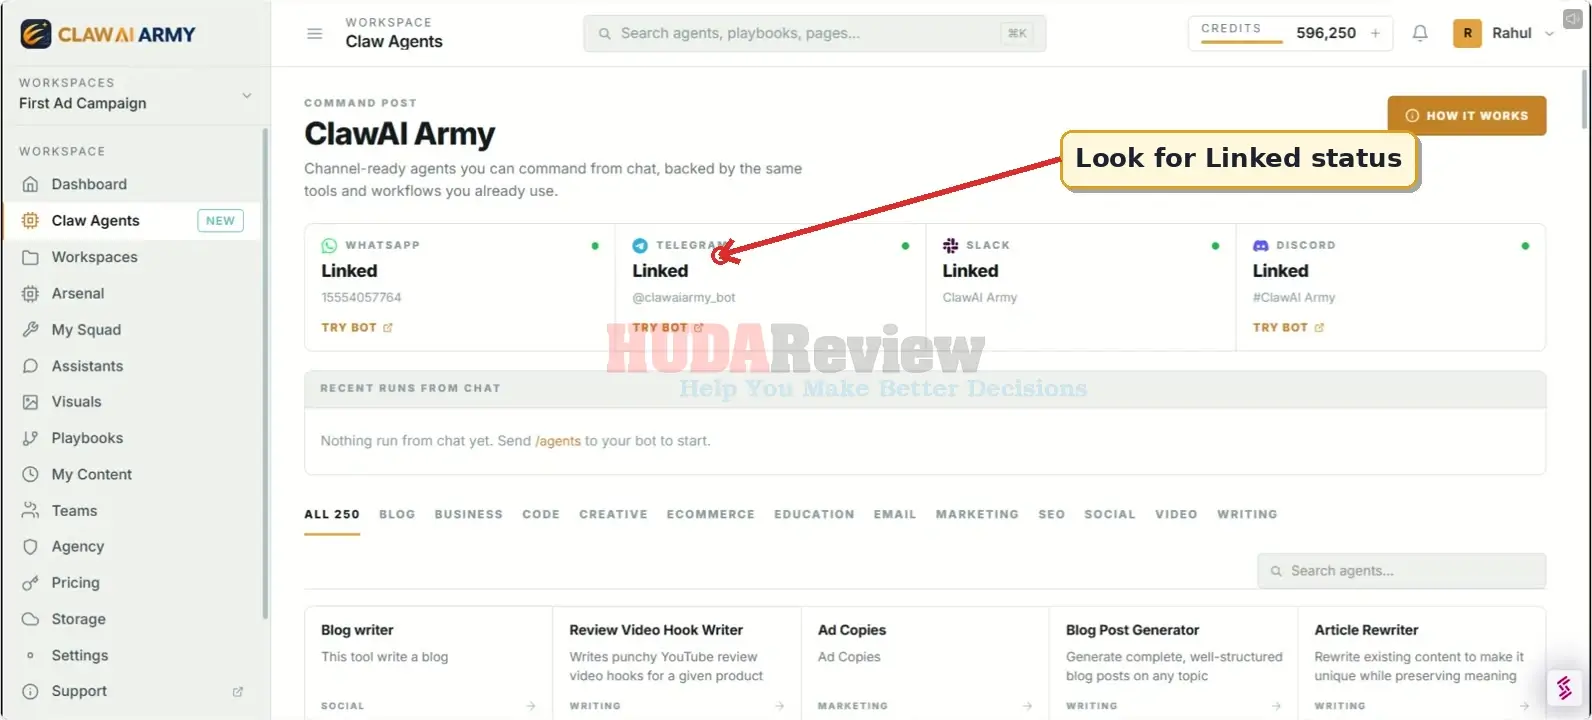This screenshot has height=720, width=1592.
Task: Click Try Bot under Discord
Action: coord(1288,327)
